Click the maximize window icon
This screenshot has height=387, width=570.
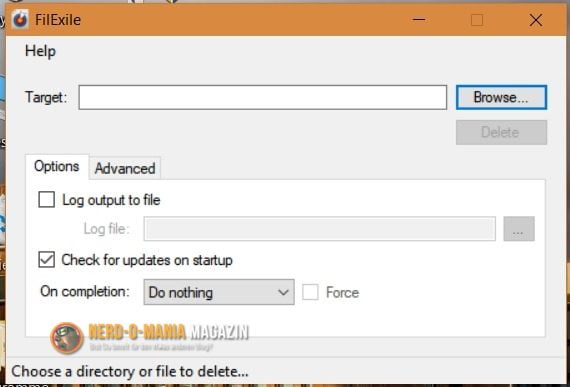[x=477, y=20]
